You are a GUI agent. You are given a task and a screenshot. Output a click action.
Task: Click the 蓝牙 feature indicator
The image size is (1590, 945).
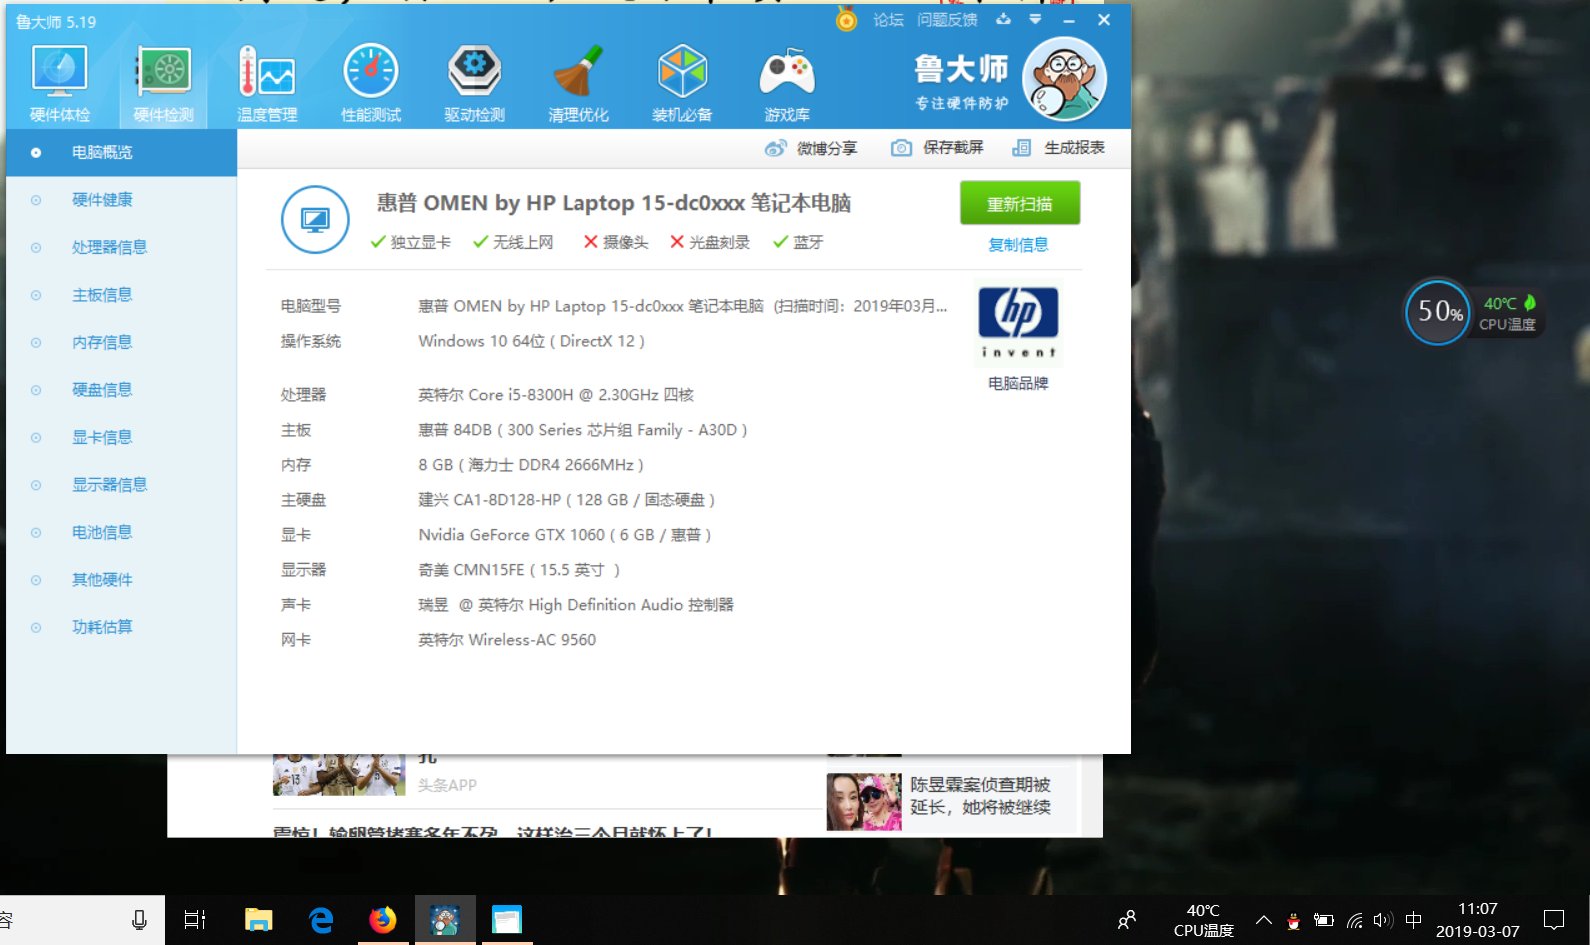click(798, 242)
